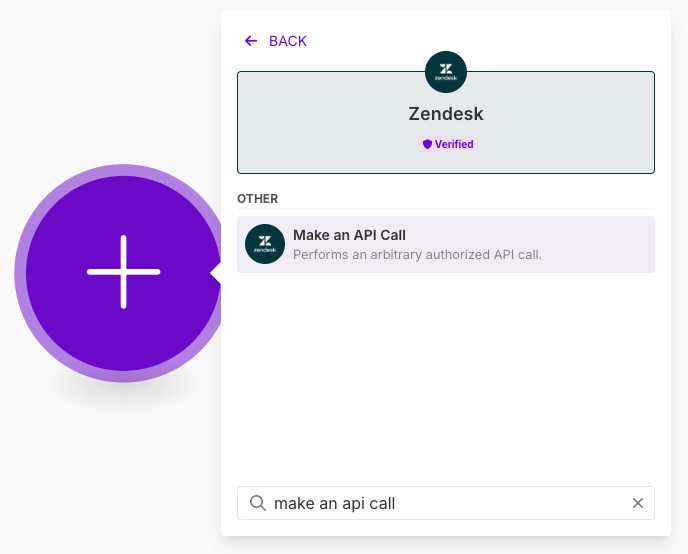Click the large purple plus module
688x554 pixels.
[123, 273]
